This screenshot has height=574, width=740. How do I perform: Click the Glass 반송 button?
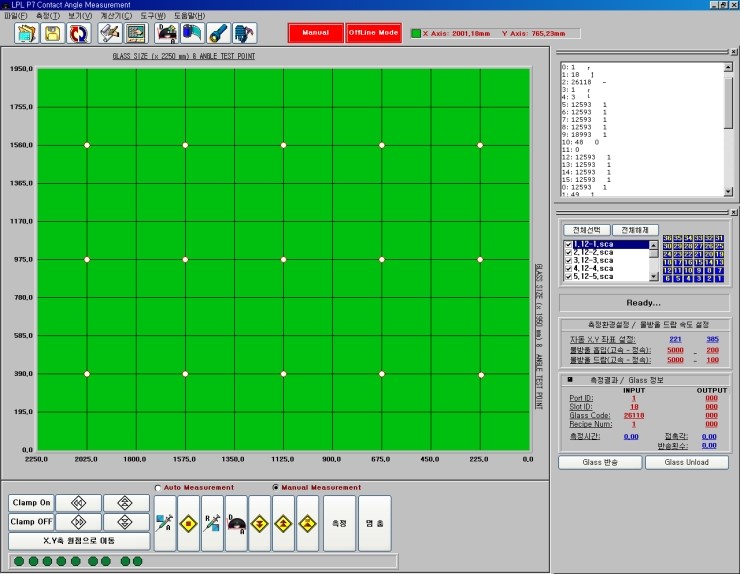600,463
